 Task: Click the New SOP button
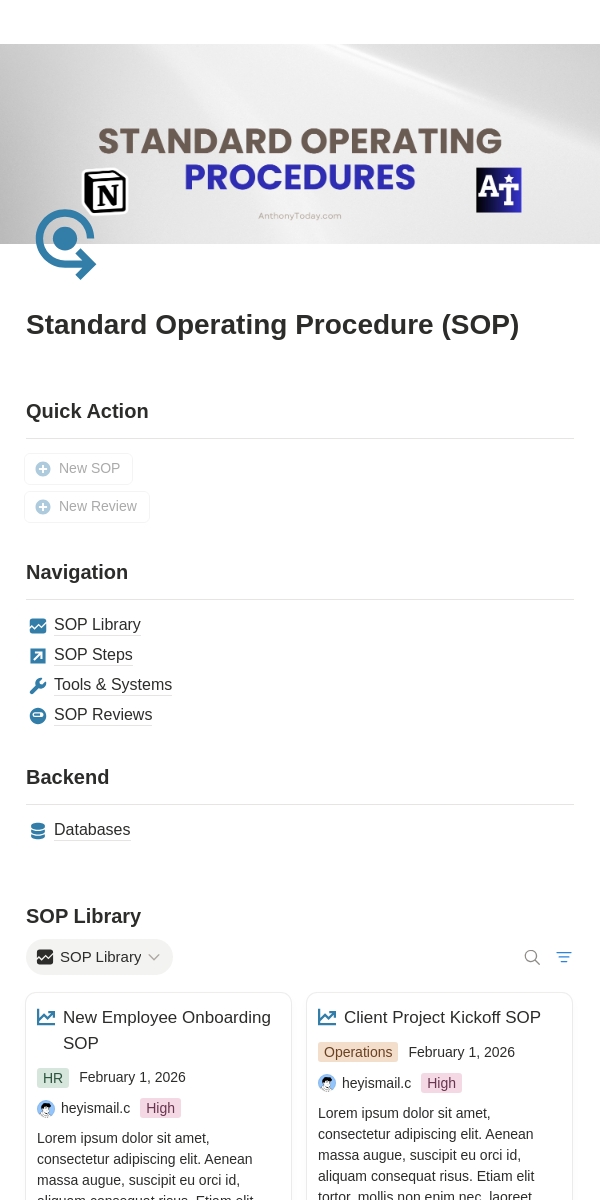click(x=78, y=469)
